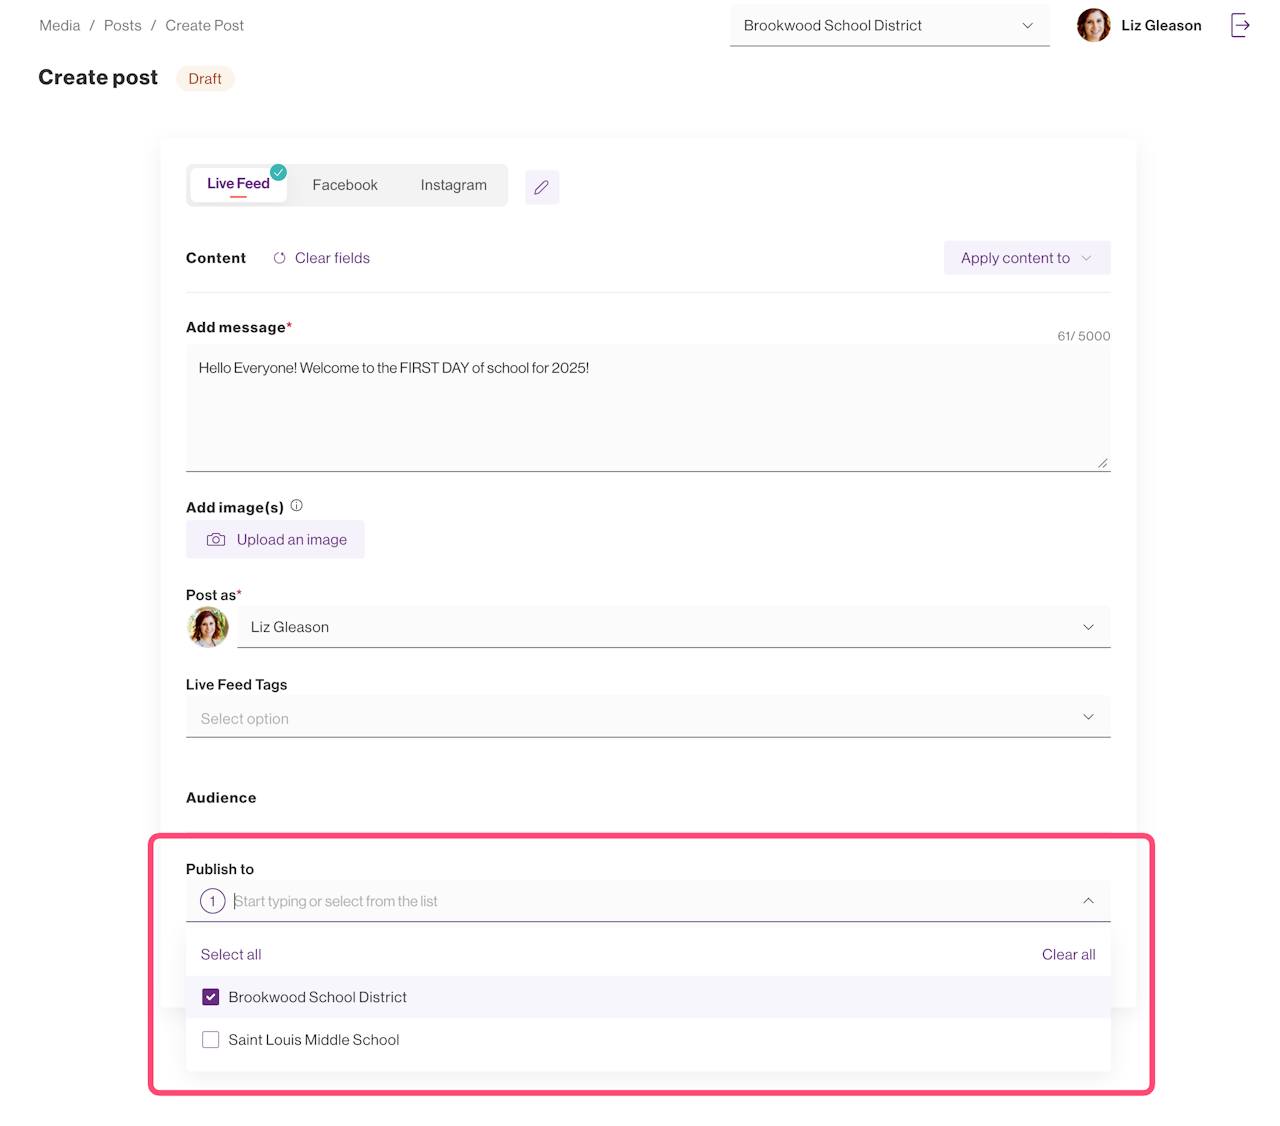Expand the Apply content to dropdown
This screenshot has width=1280, height=1126.
(1026, 258)
